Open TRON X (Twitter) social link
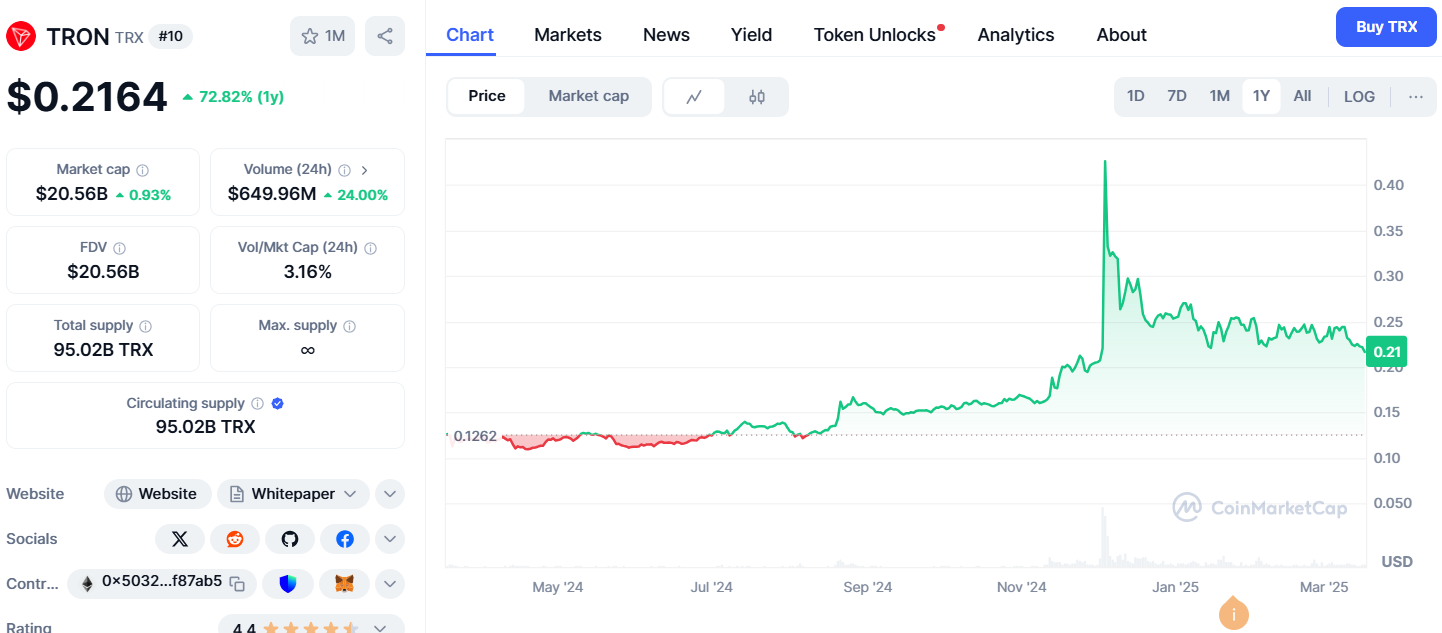Image resolution: width=1442 pixels, height=633 pixels. click(x=180, y=539)
